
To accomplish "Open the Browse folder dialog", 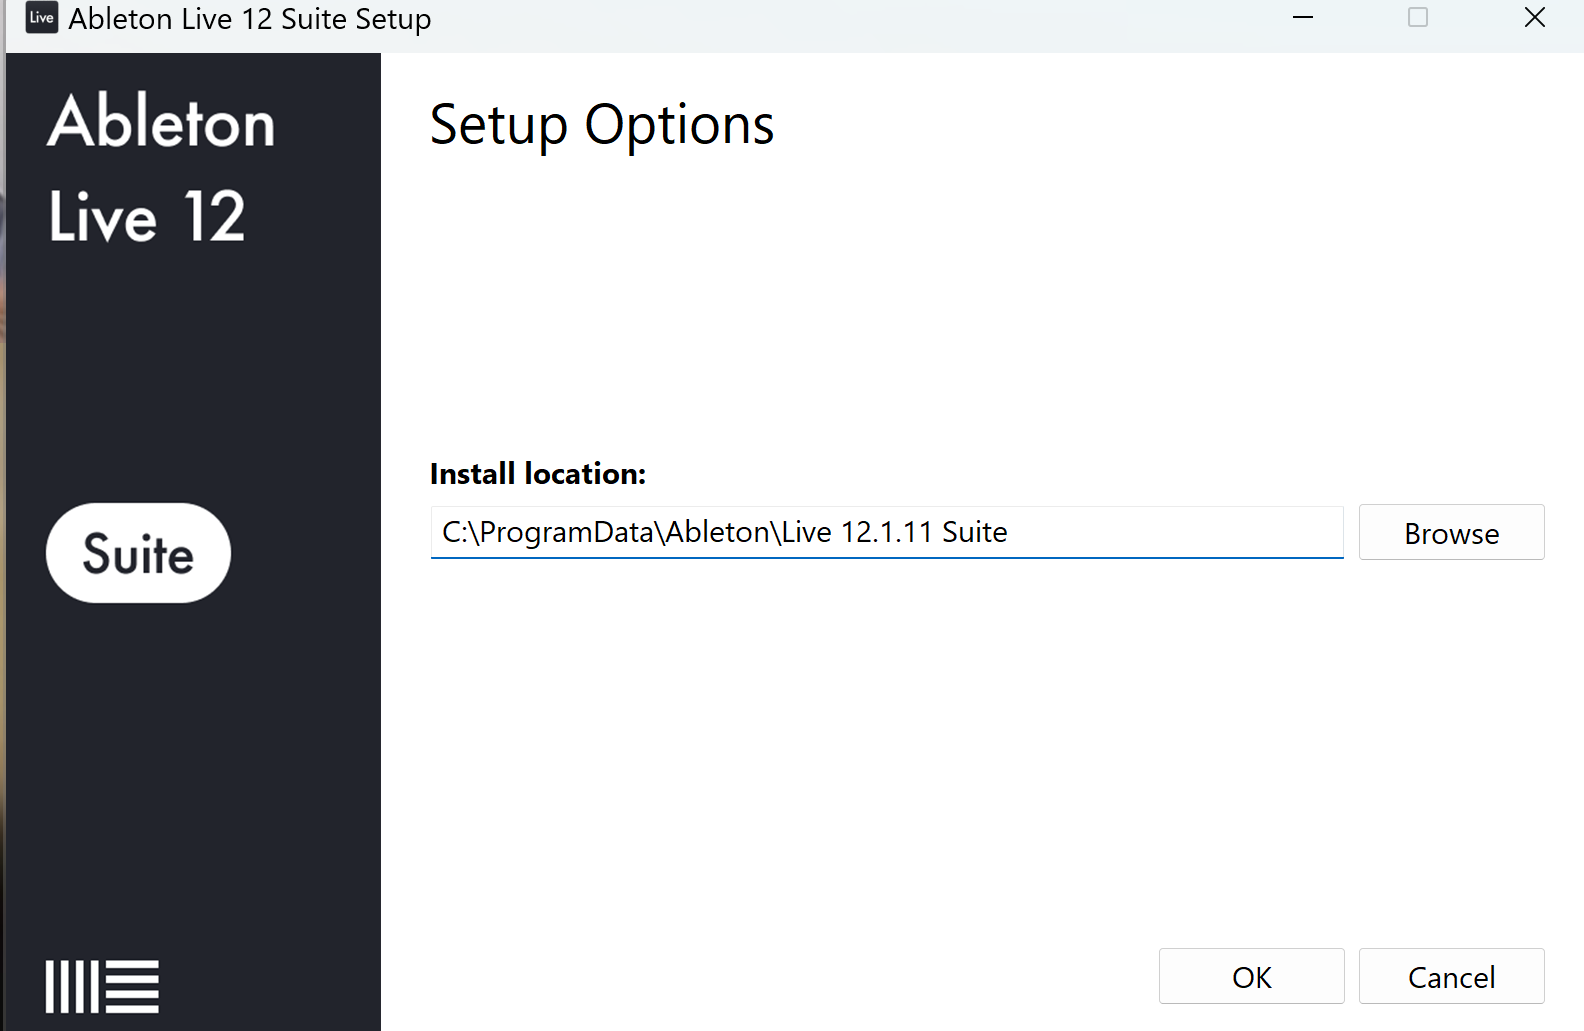I will [1451, 533].
